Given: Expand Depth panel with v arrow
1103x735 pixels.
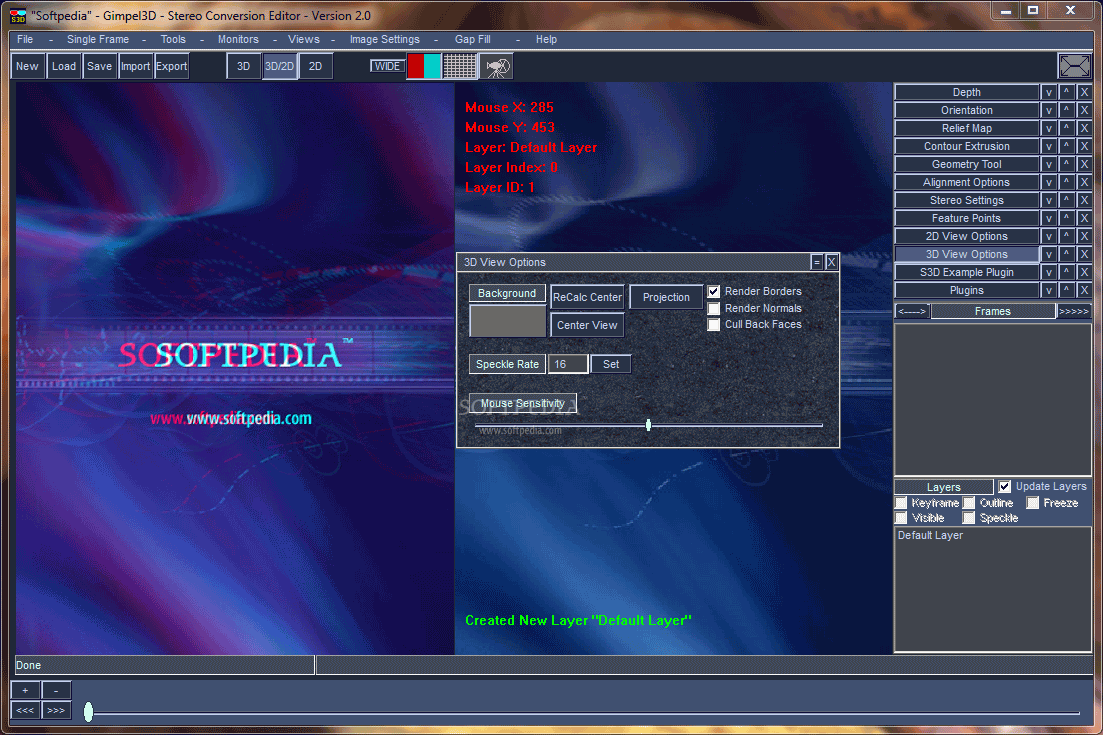Looking at the screenshot, I should (1049, 92).
